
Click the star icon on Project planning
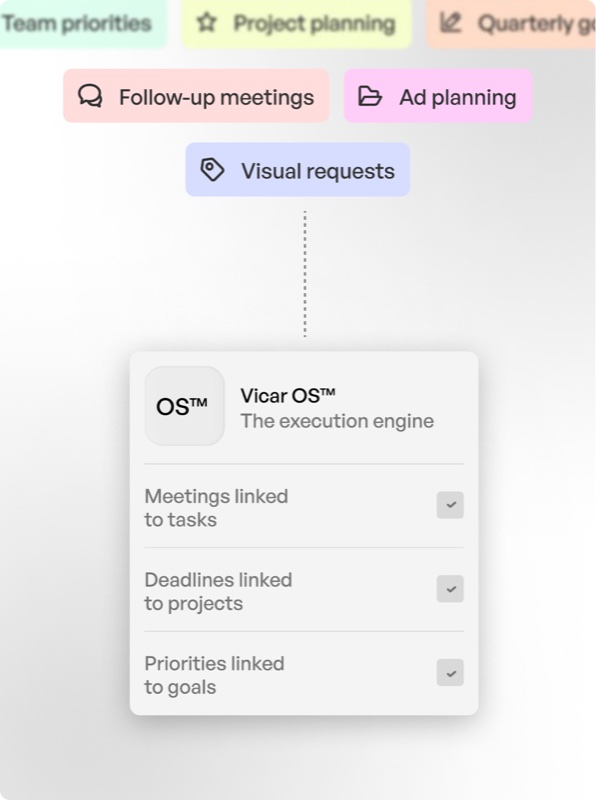pyautogui.click(x=207, y=22)
